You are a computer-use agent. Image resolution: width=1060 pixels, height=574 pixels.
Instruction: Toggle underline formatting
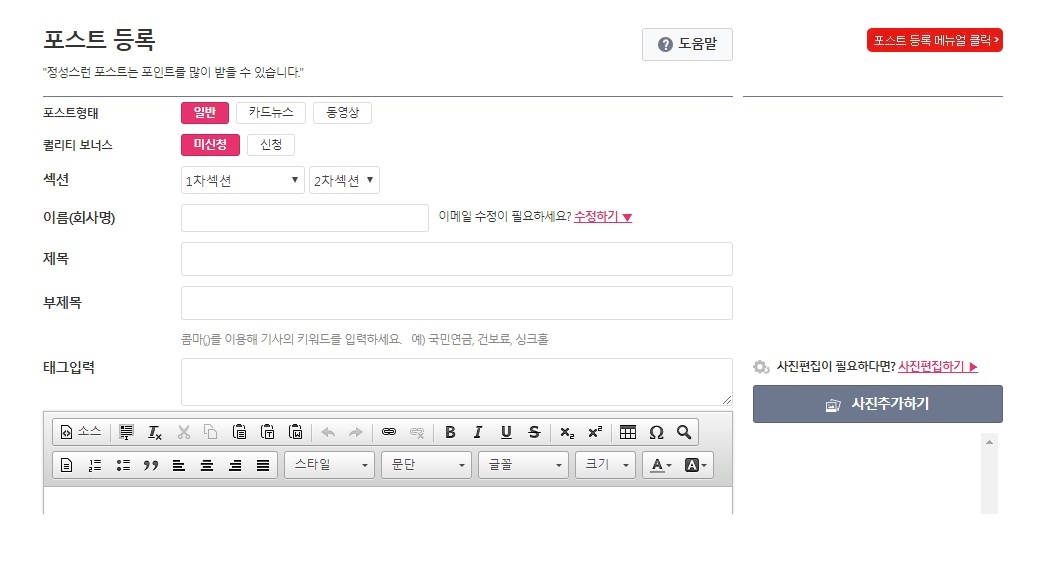tap(506, 432)
